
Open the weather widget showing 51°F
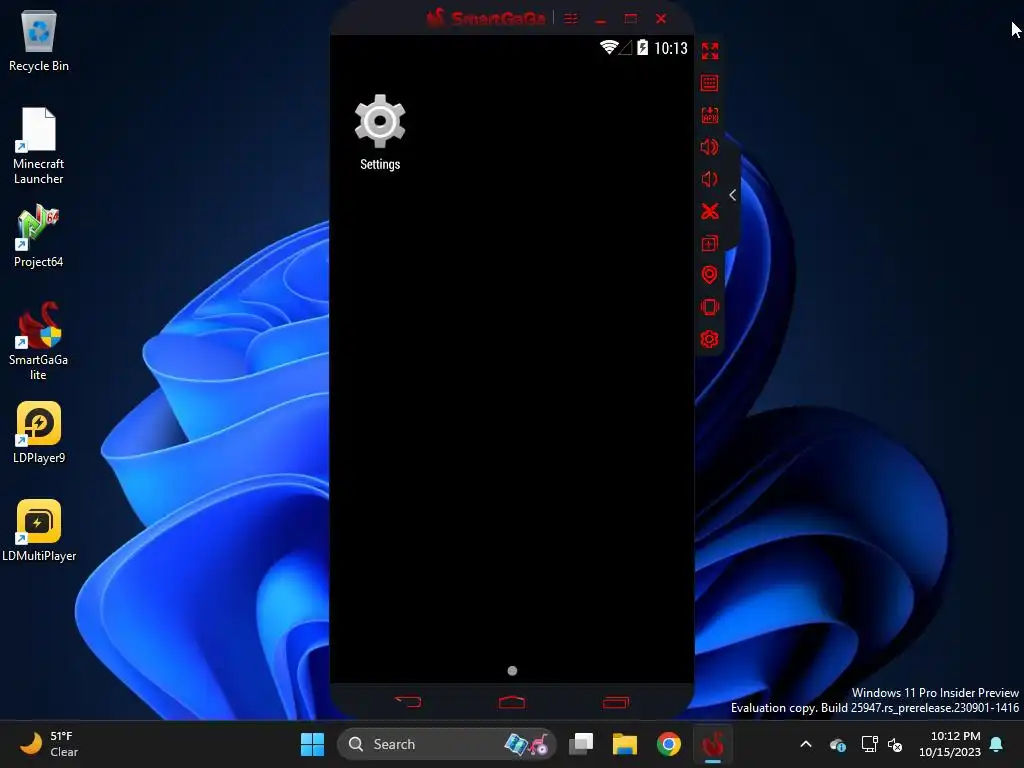49,744
